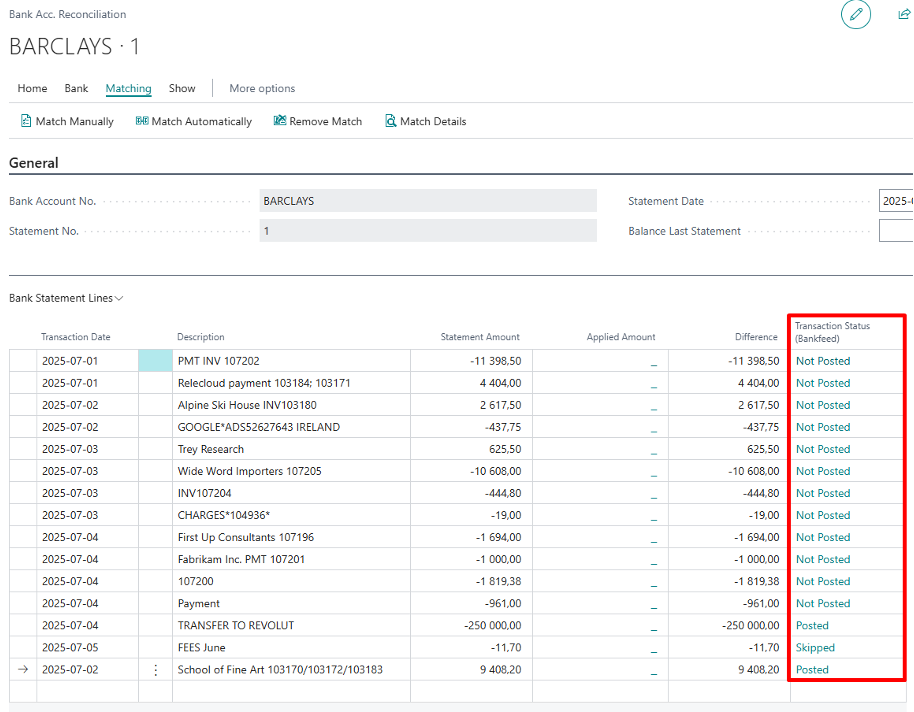Open row options for School of Fine Art line
This screenshot has width=914, height=712.
(x=156, y=670)
